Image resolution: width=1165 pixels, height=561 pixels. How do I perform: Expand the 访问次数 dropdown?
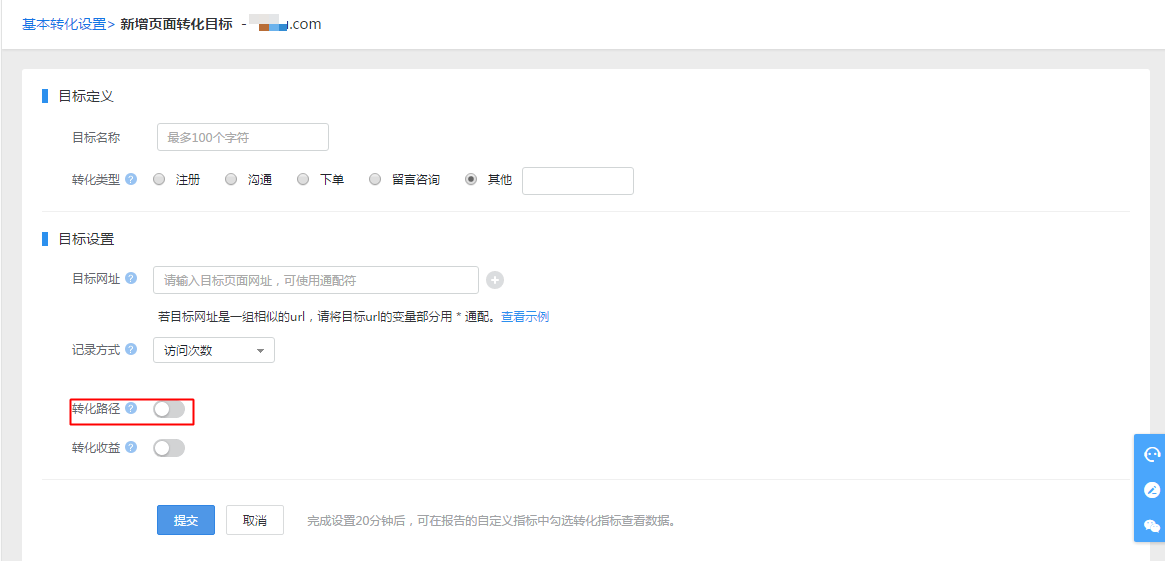(213, 351)
